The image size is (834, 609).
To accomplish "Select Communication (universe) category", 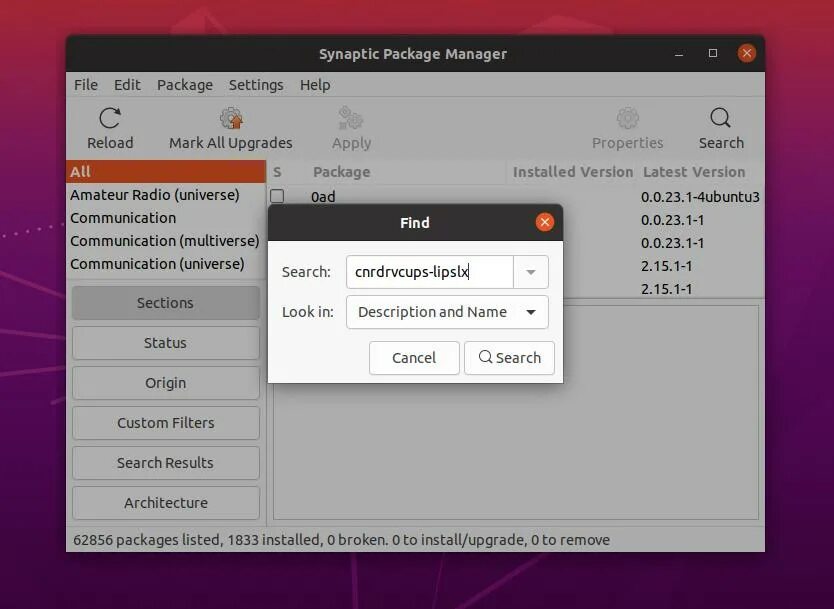I will pos(166,264).
